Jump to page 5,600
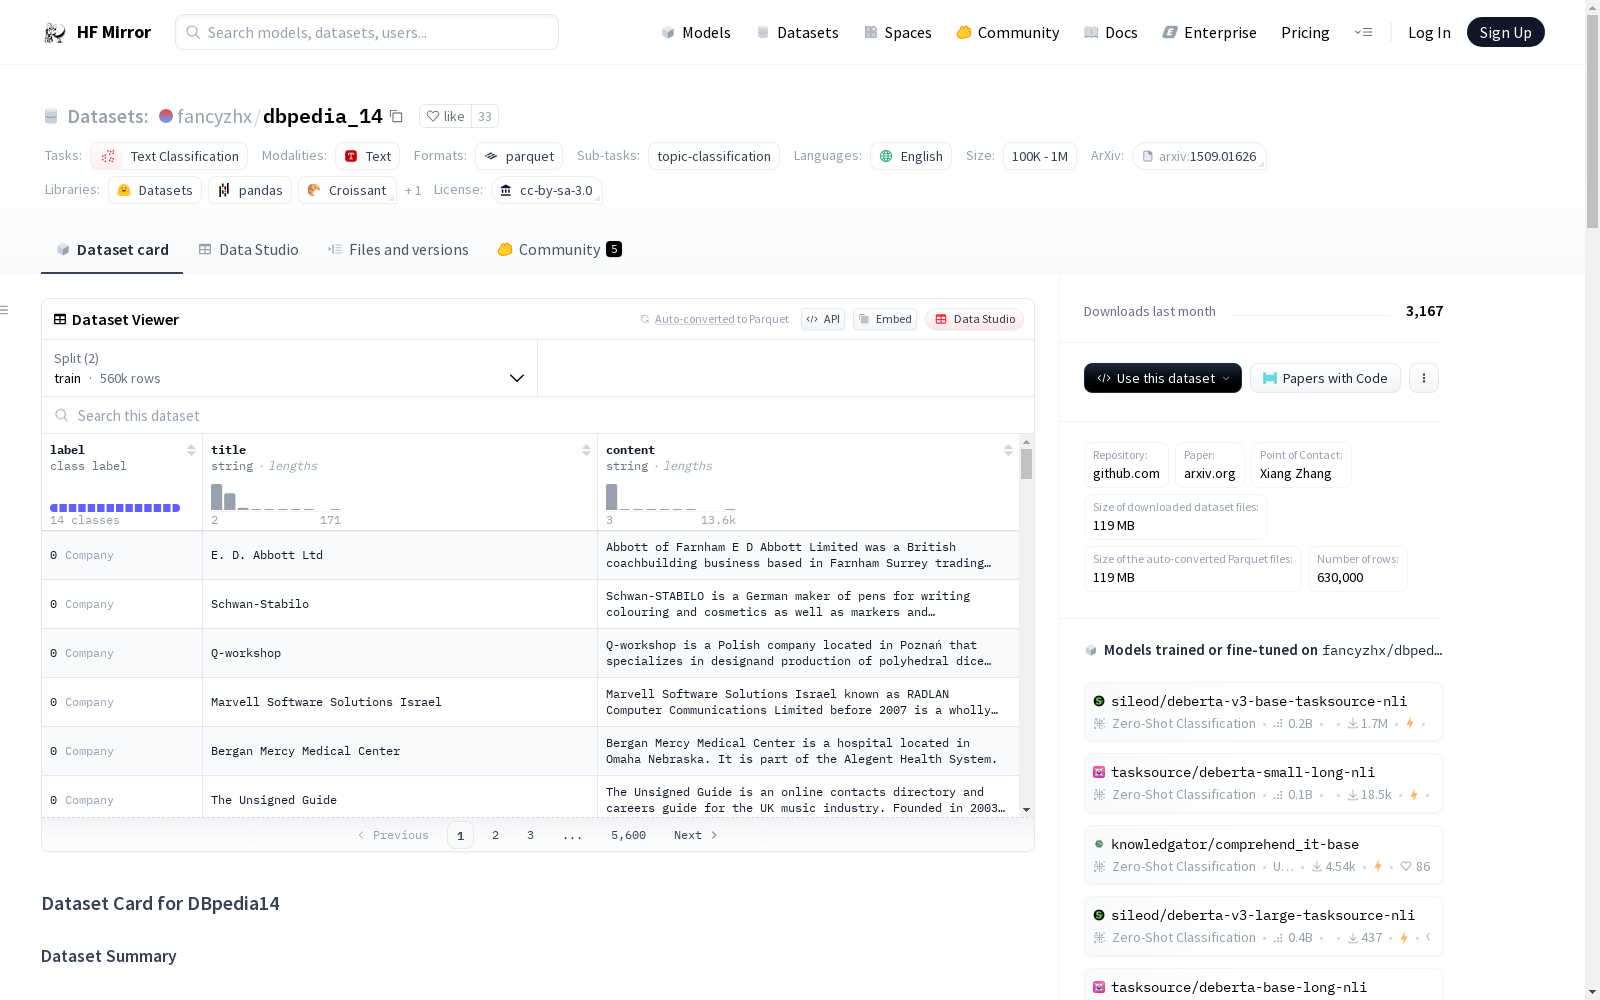Viewport: 1600px width, 1000px height. click(628, 835)
